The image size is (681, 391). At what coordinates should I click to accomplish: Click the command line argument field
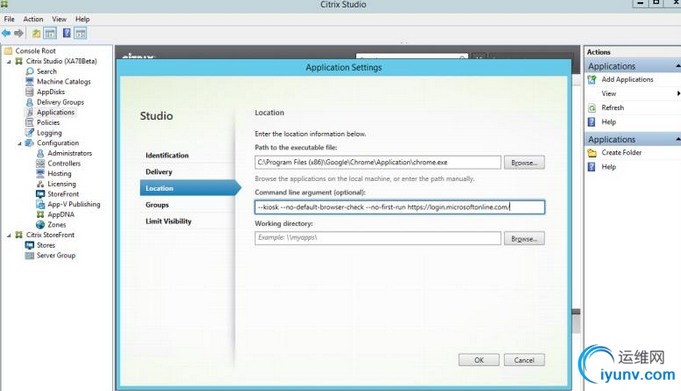coord(400,207)
